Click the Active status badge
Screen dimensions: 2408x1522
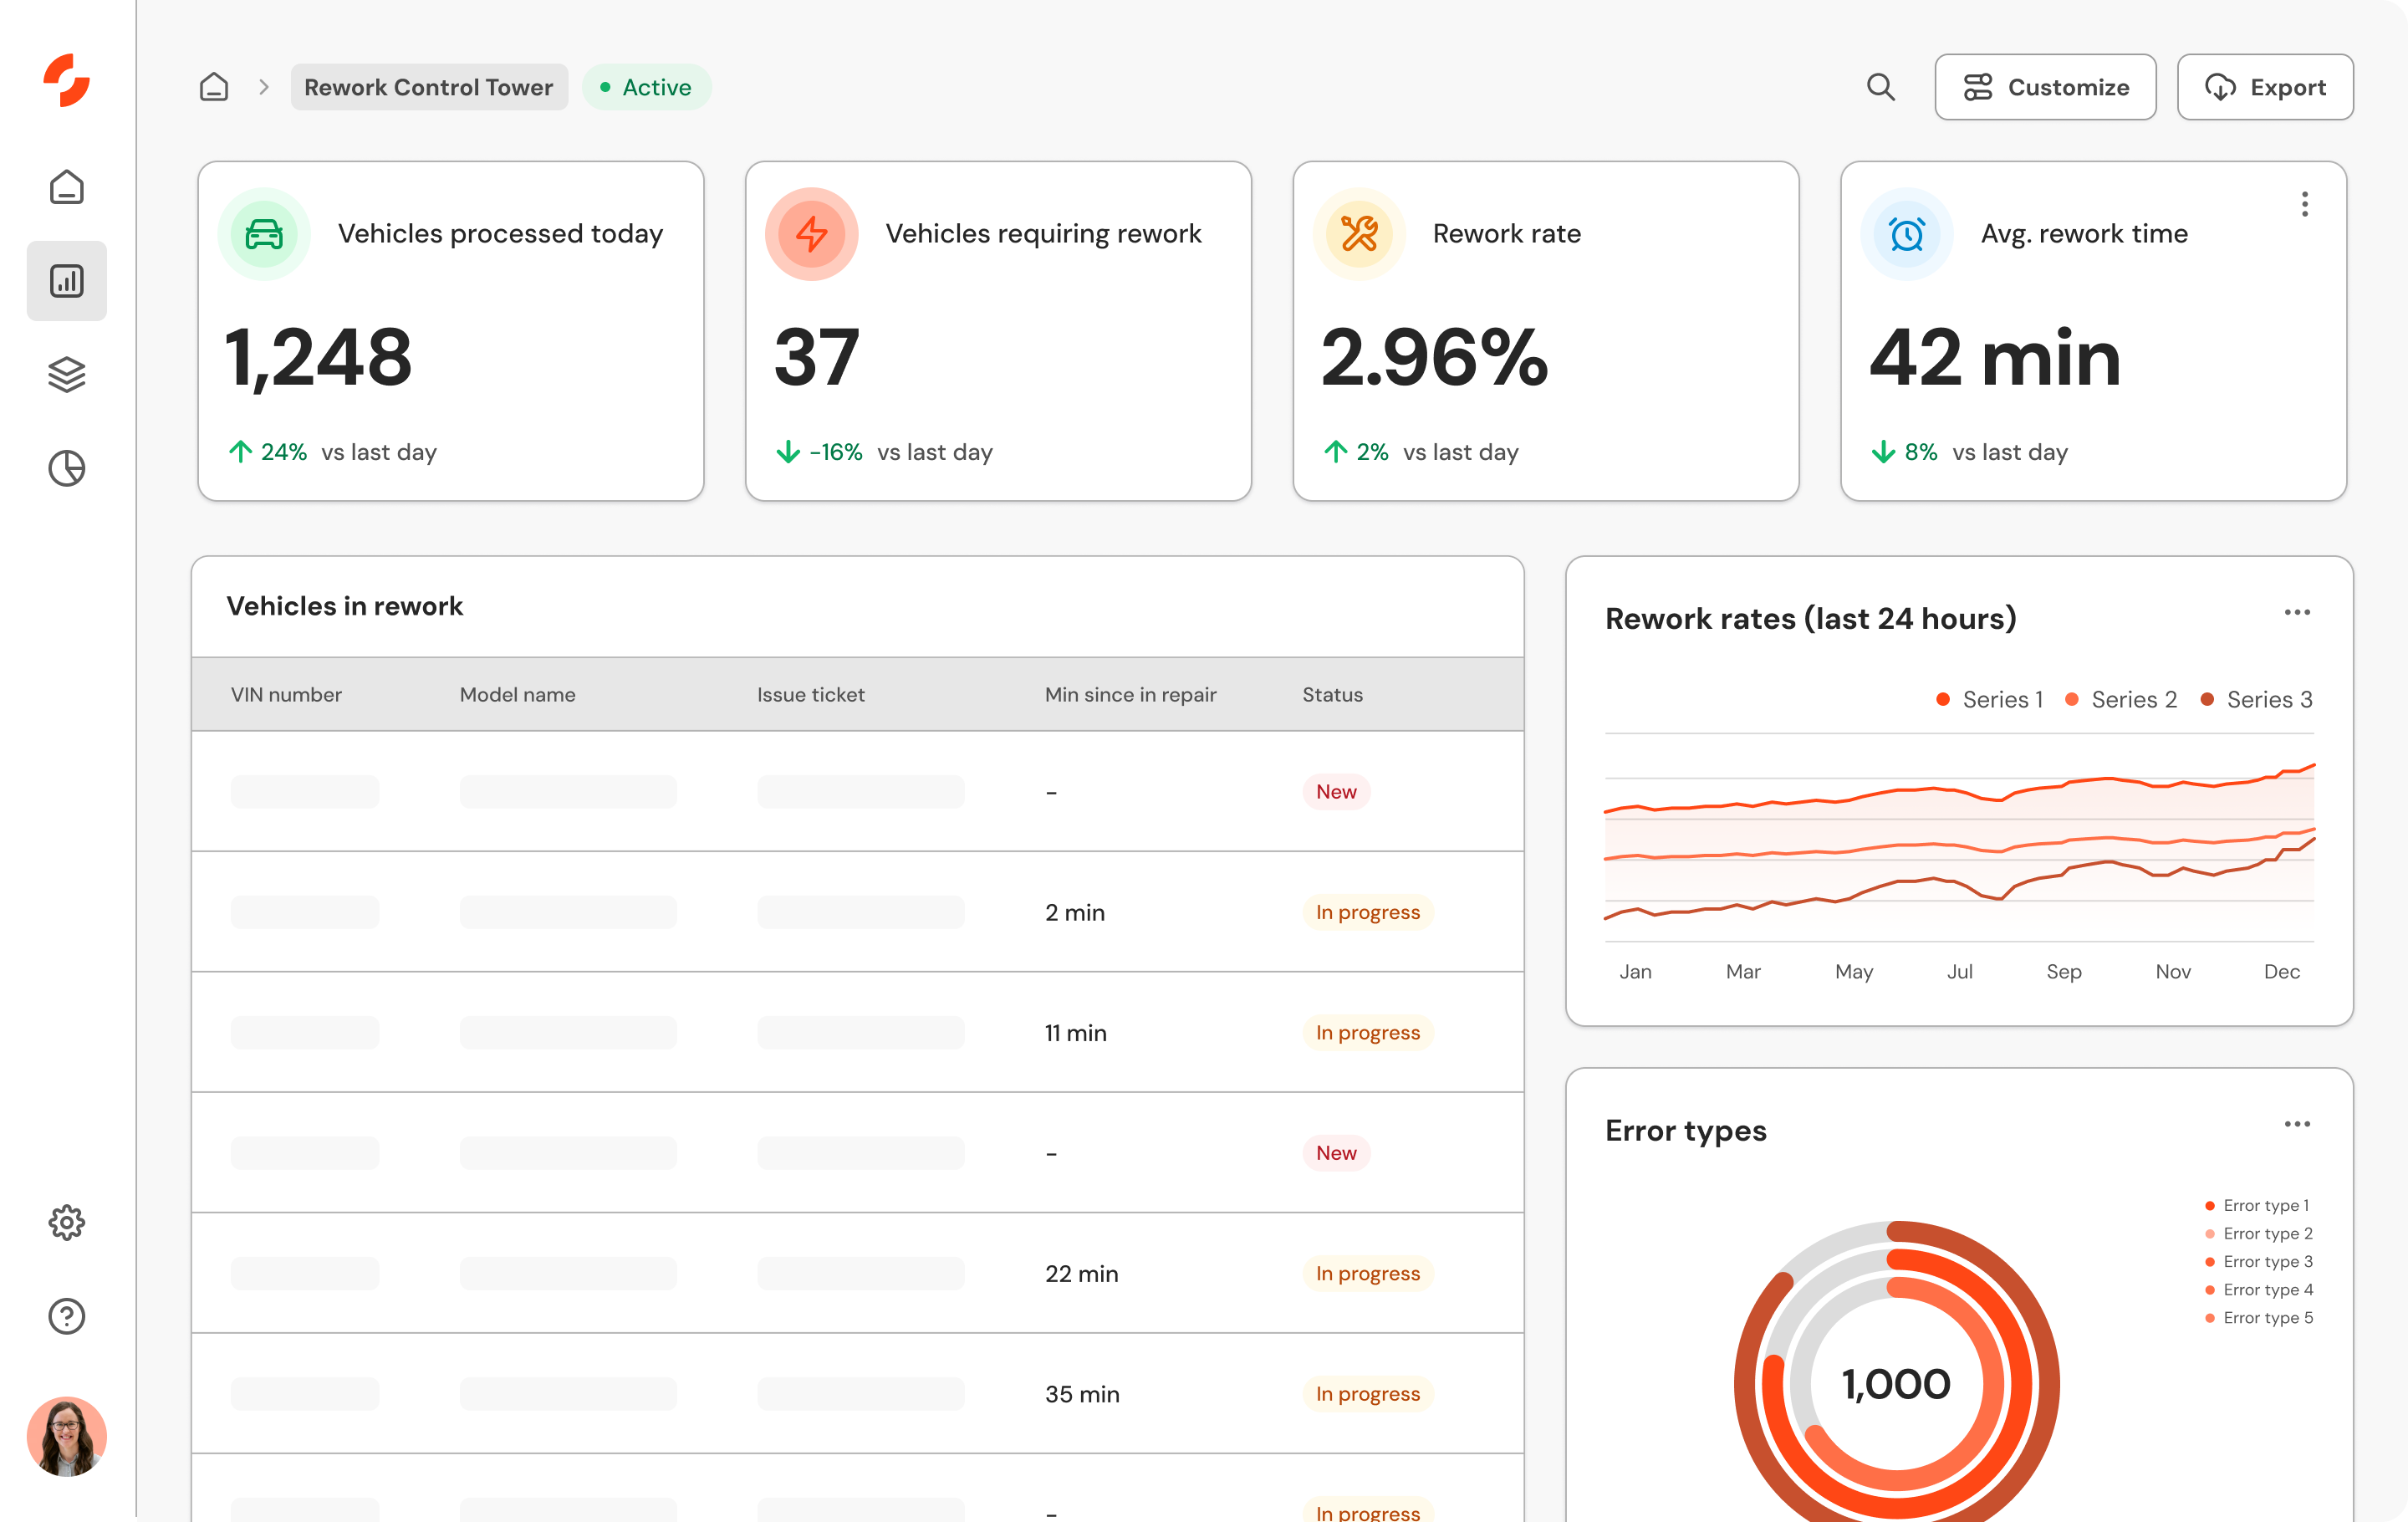click(x=646, y=87)
